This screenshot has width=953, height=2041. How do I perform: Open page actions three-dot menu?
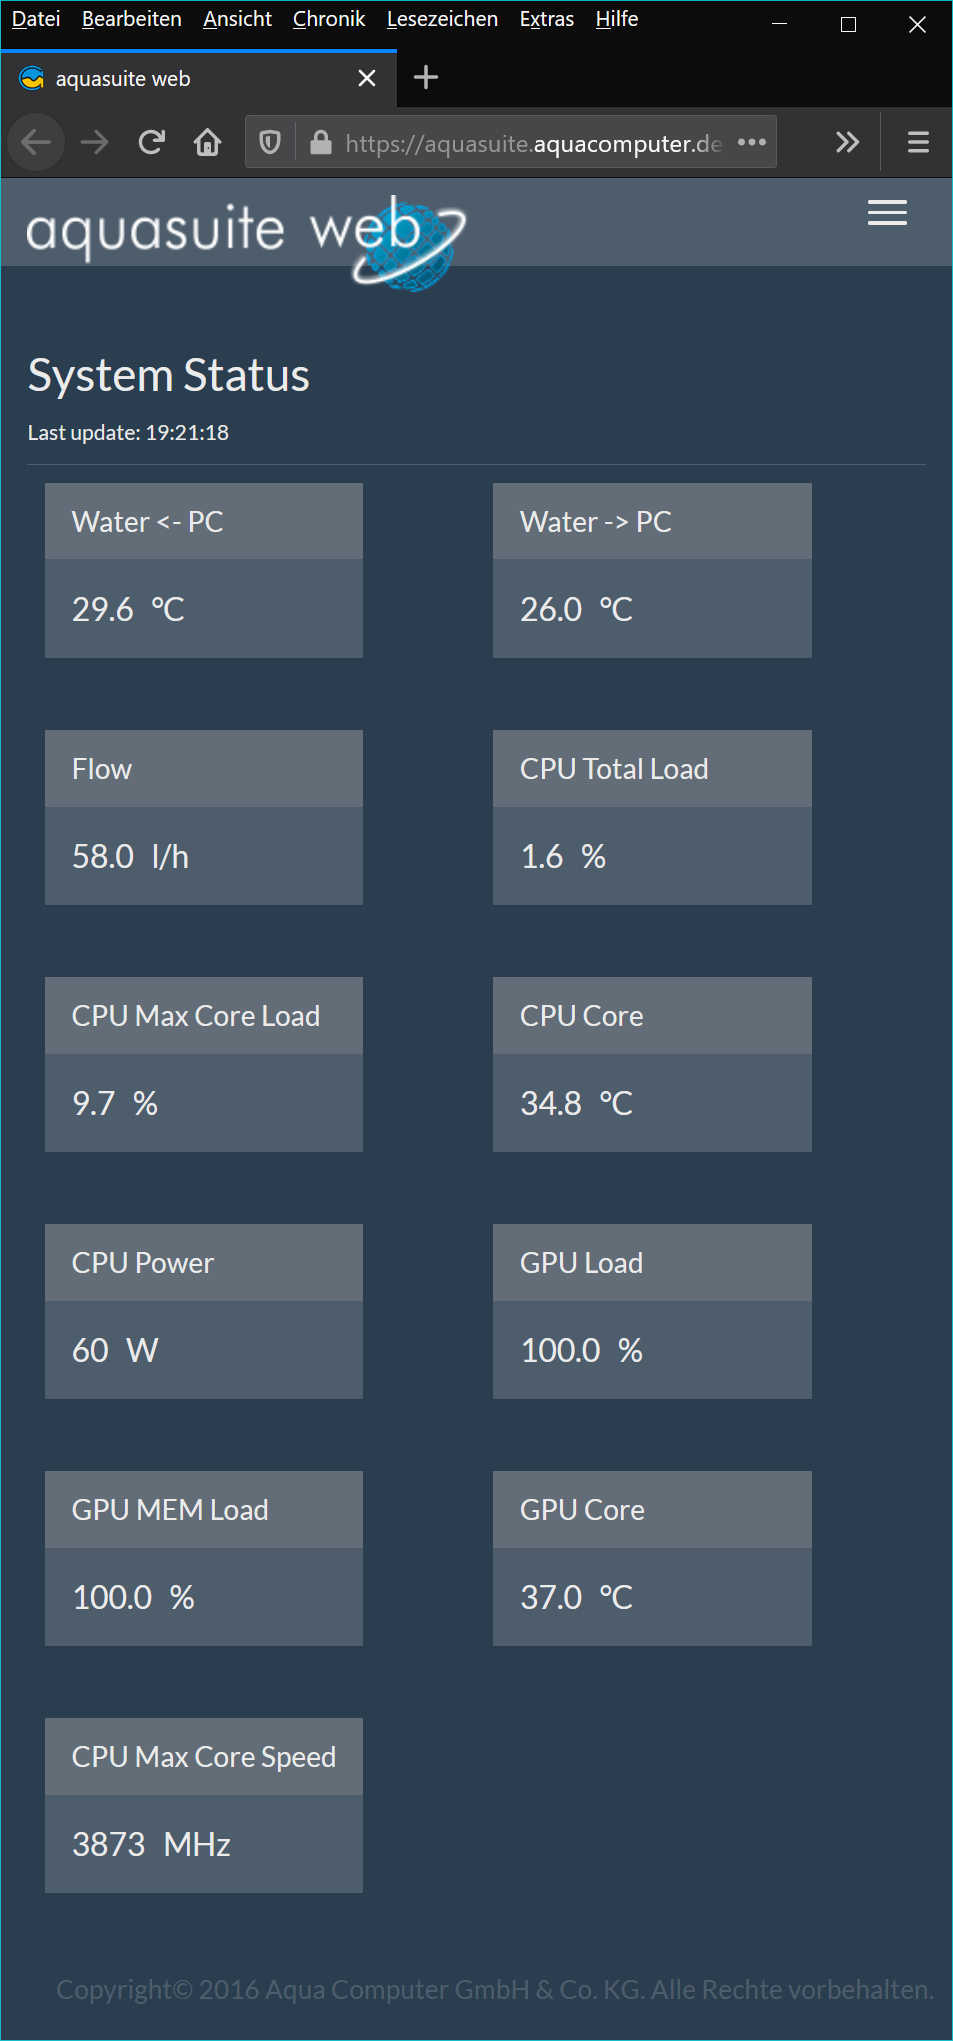pyautogui.click(x=752, y=142)
